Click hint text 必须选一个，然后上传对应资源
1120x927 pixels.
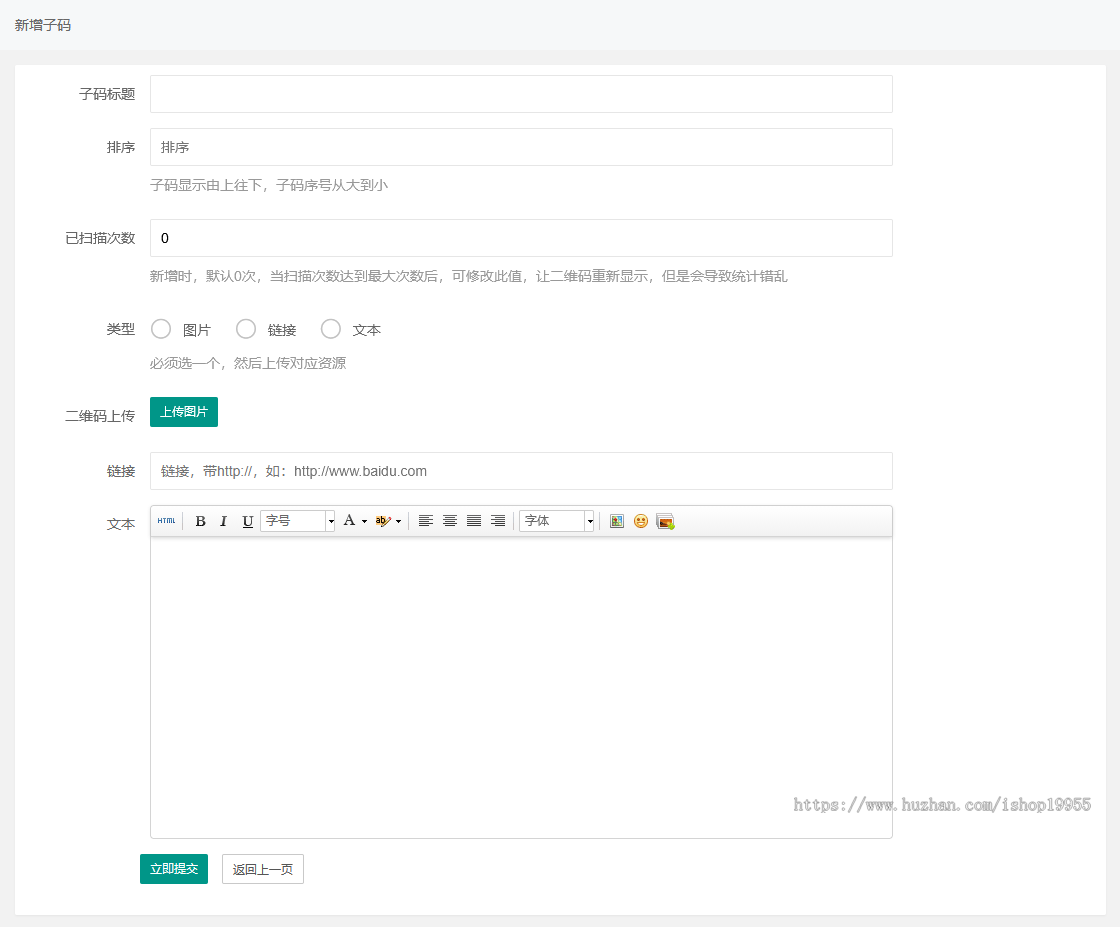click(x=248, y=363)
